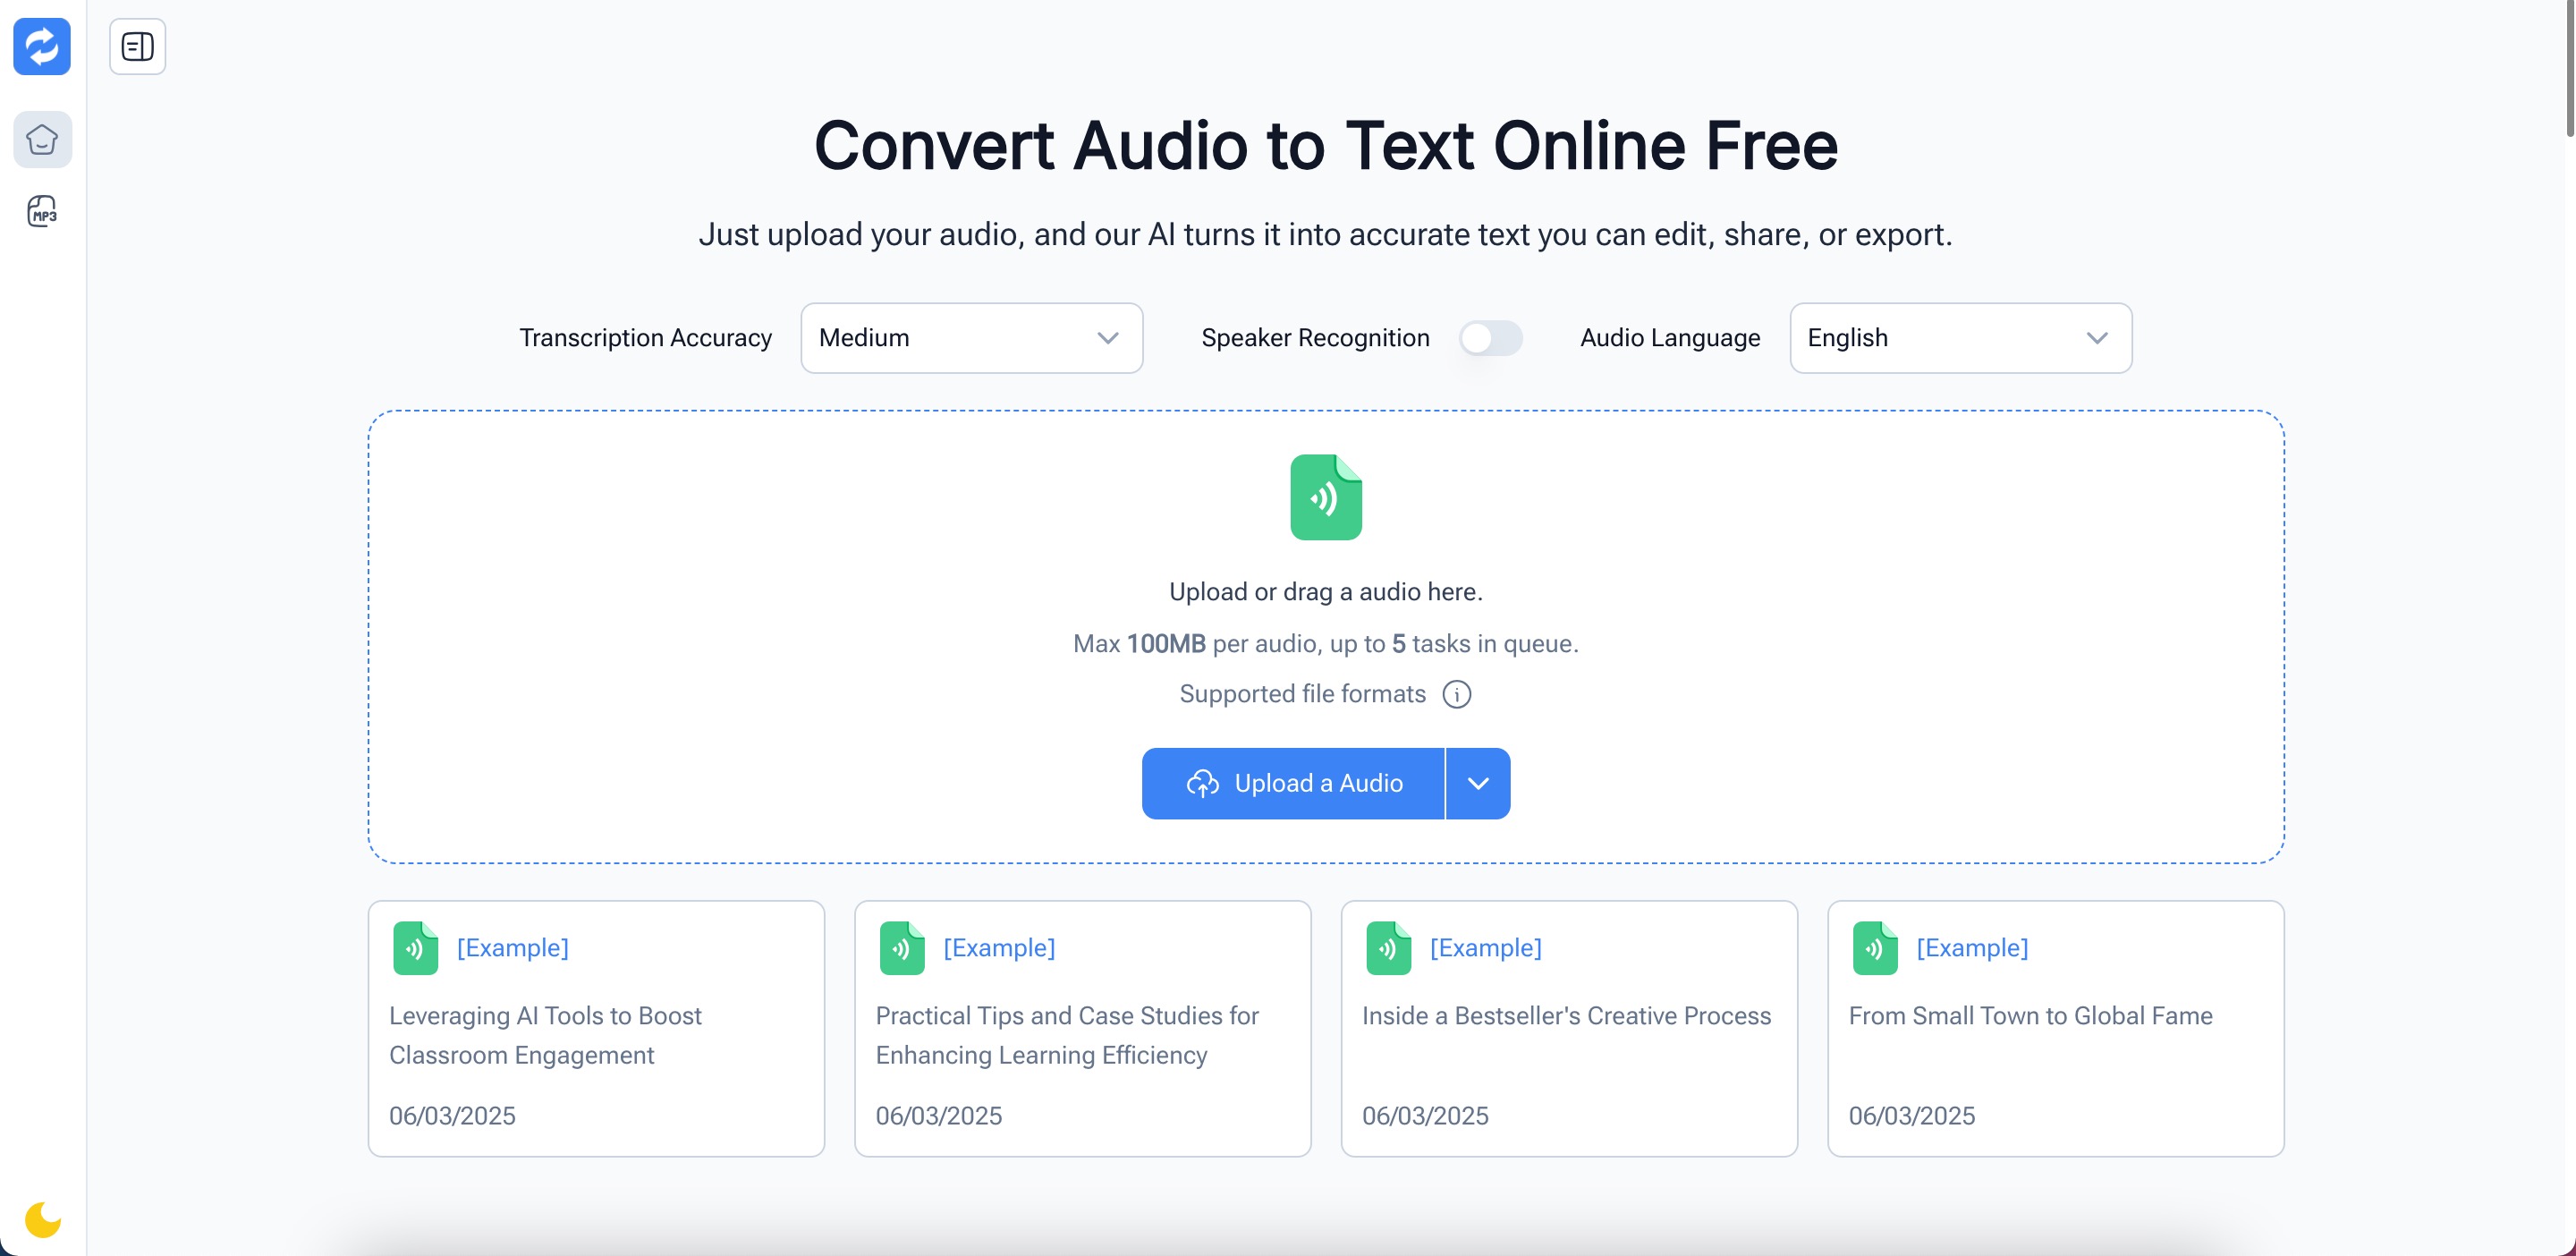The image size is (2576, 1256).
Task: Switch theme with the moon icon
Action: coord(42,1219)
